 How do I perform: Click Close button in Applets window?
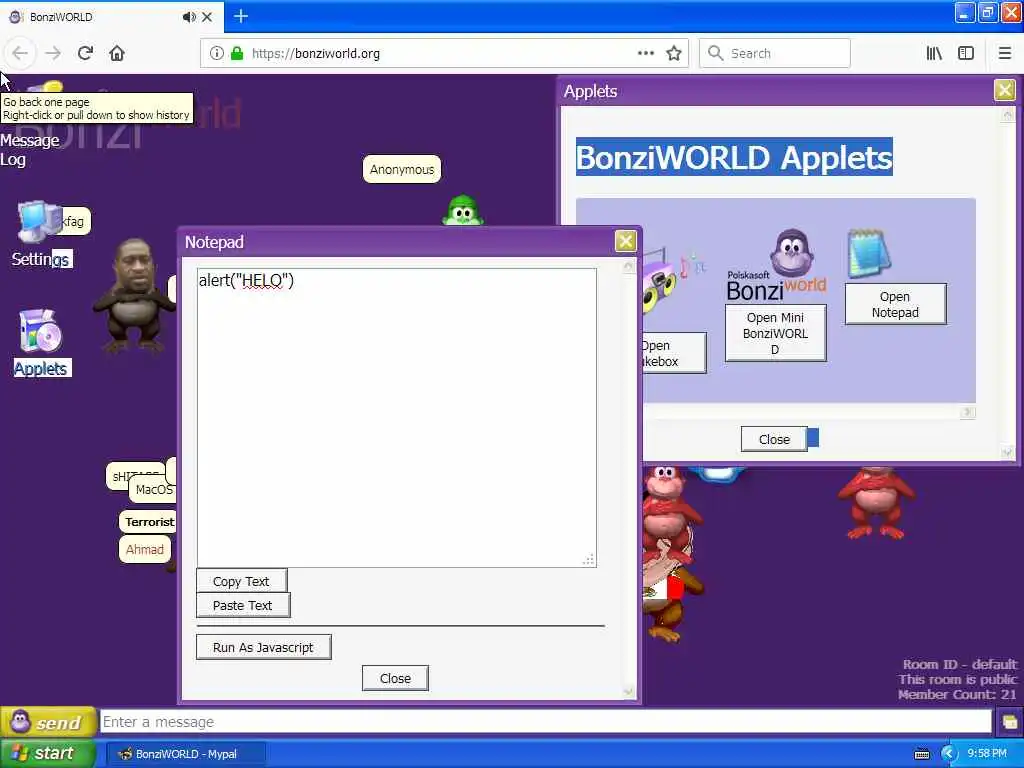click(774, 440)
